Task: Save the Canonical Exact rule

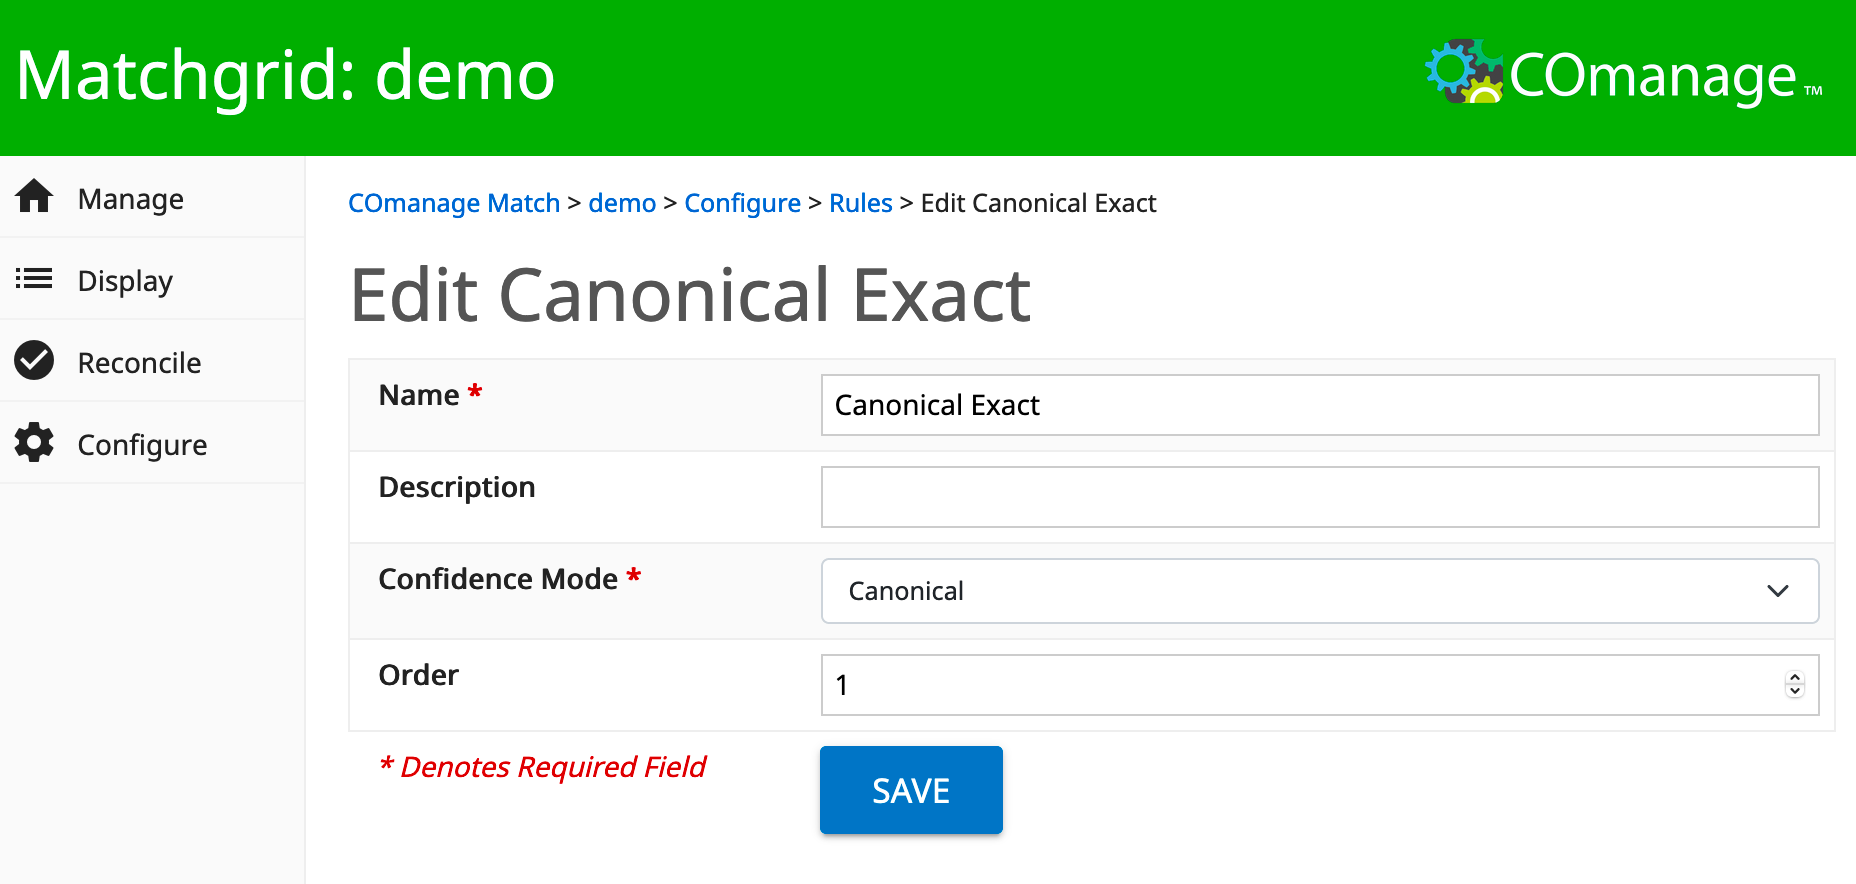Action: (911, 790)
